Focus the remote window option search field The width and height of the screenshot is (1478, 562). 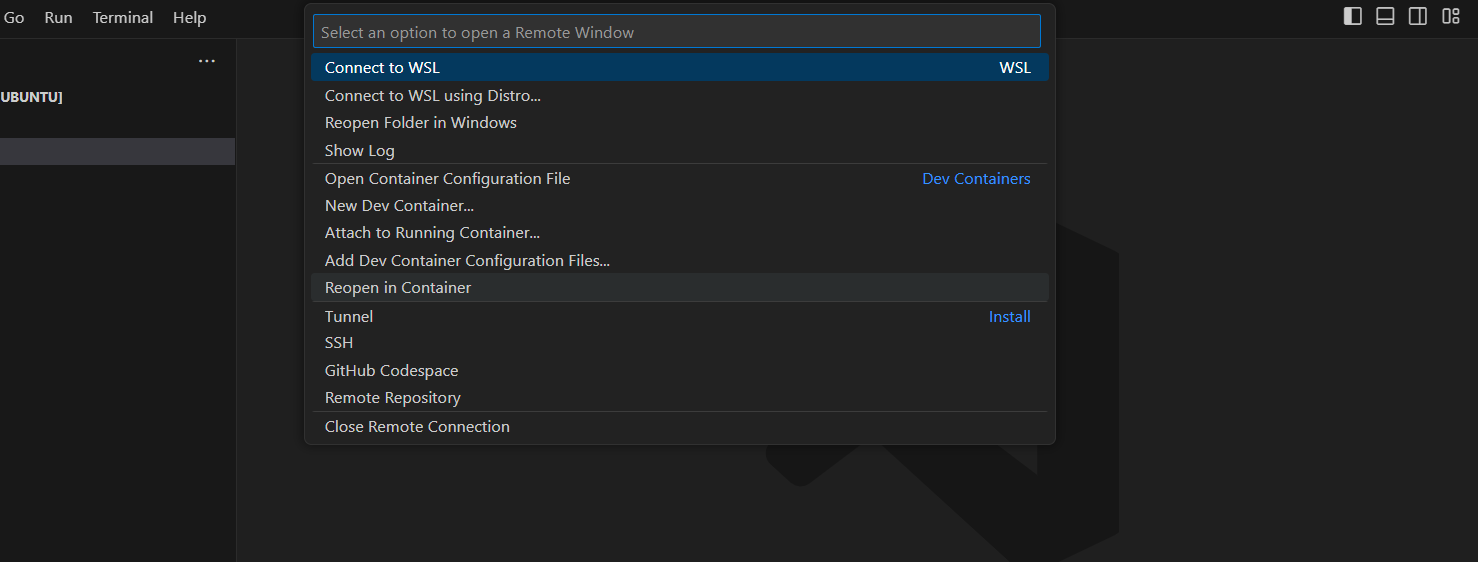click(677, 32)
